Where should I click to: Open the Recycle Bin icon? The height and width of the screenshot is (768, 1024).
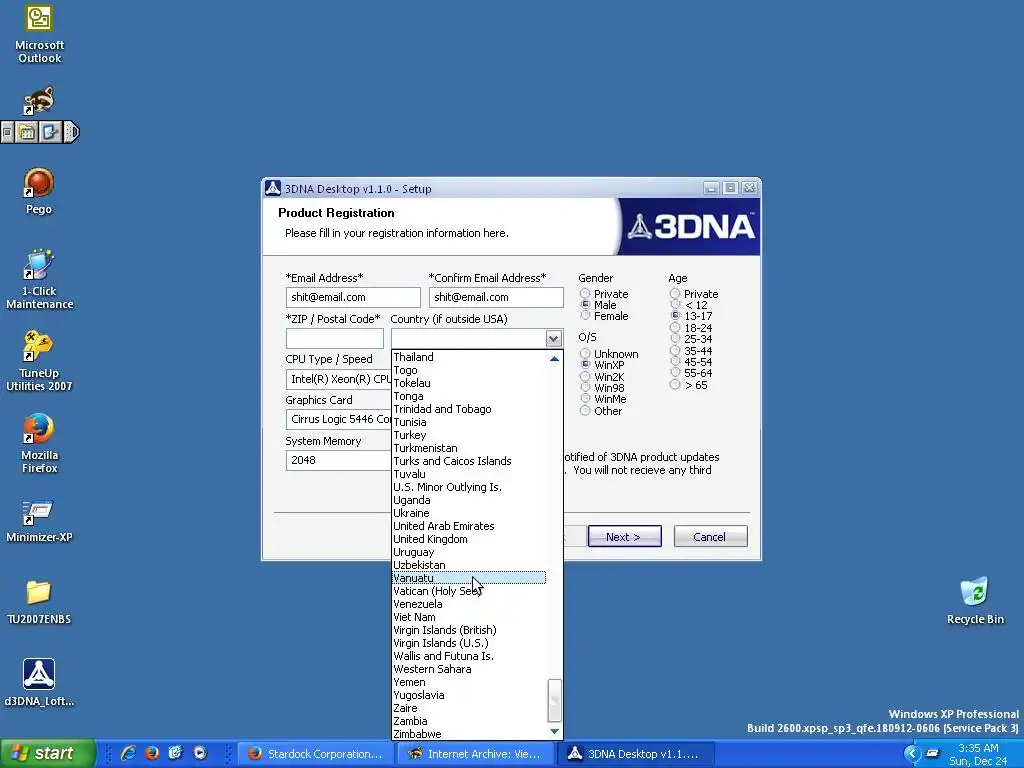tap(975, 601)
